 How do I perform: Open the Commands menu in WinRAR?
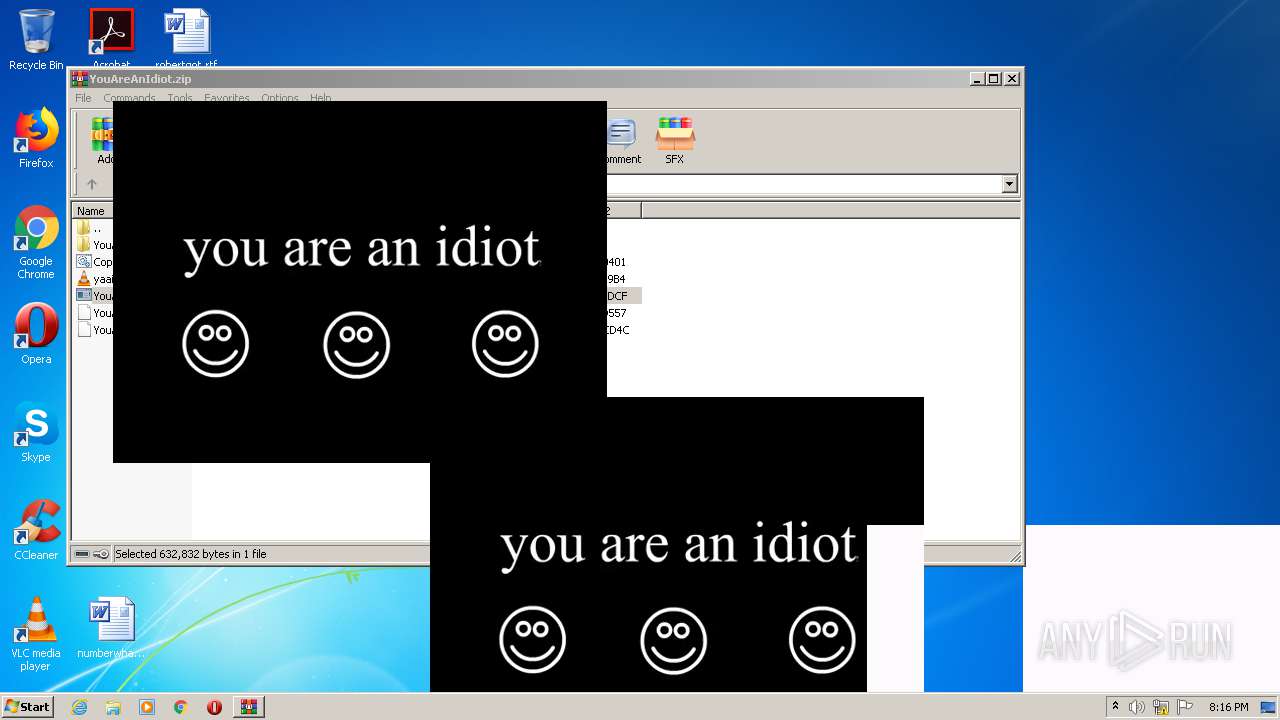(x=129, y=98)
